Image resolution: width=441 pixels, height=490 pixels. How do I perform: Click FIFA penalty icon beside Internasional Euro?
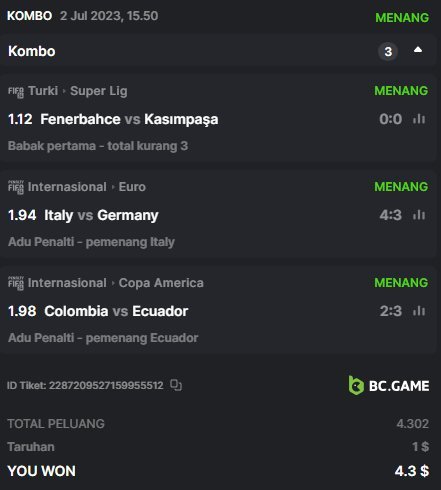(x=16, y=187)
